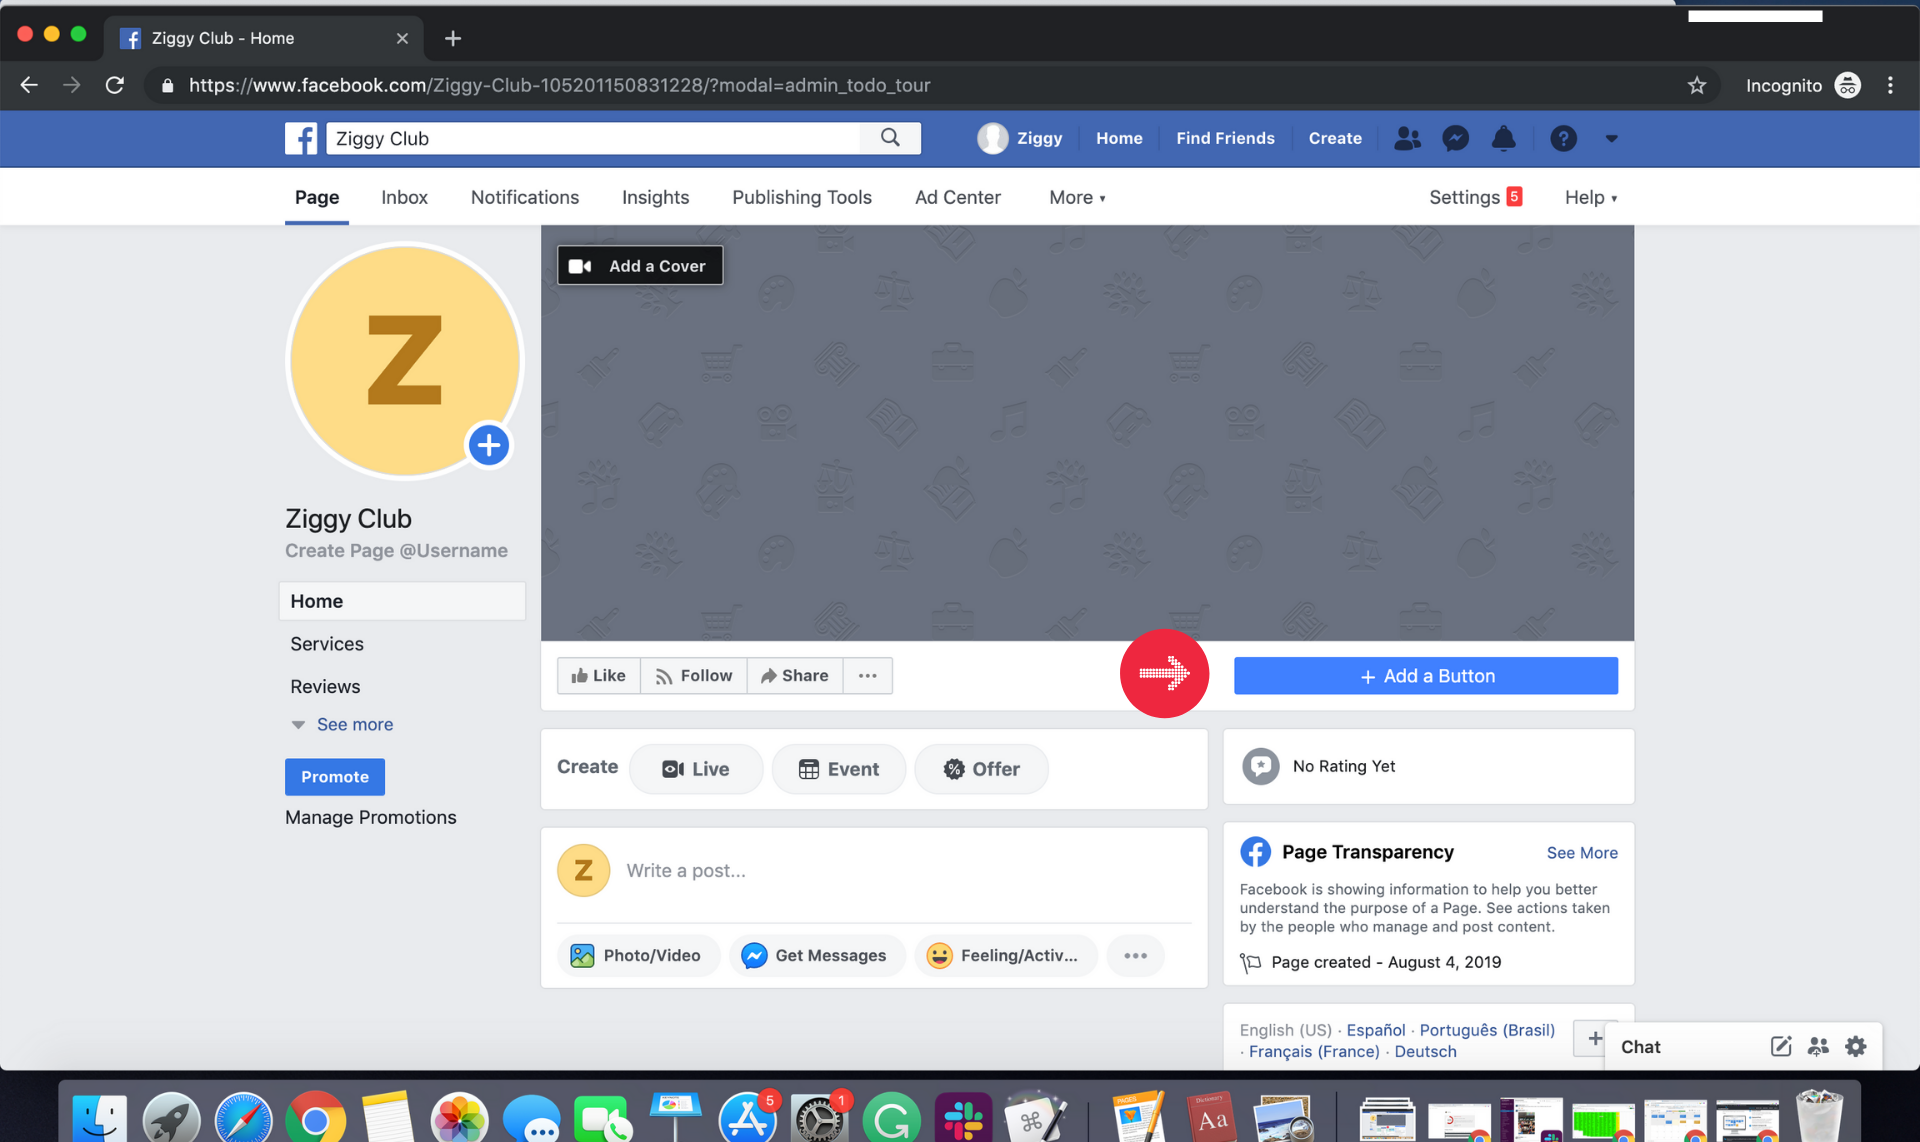Expand the More dropdown tab
Viewport: 1920px width, 1142px height.
pyautogui.click(x=1077, y=197)
